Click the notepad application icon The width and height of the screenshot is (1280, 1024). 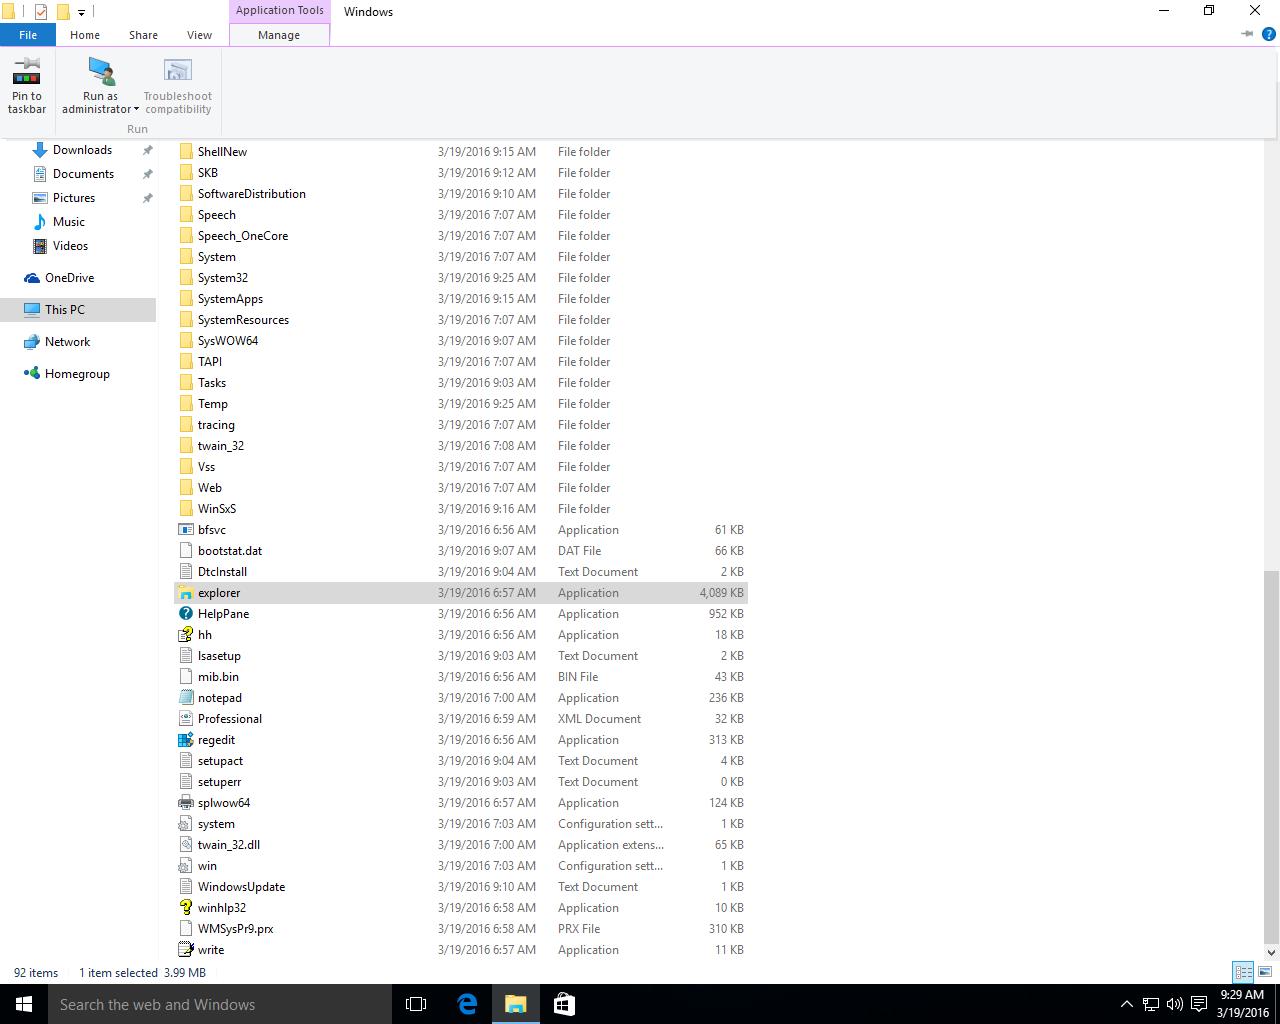point(185,698)
